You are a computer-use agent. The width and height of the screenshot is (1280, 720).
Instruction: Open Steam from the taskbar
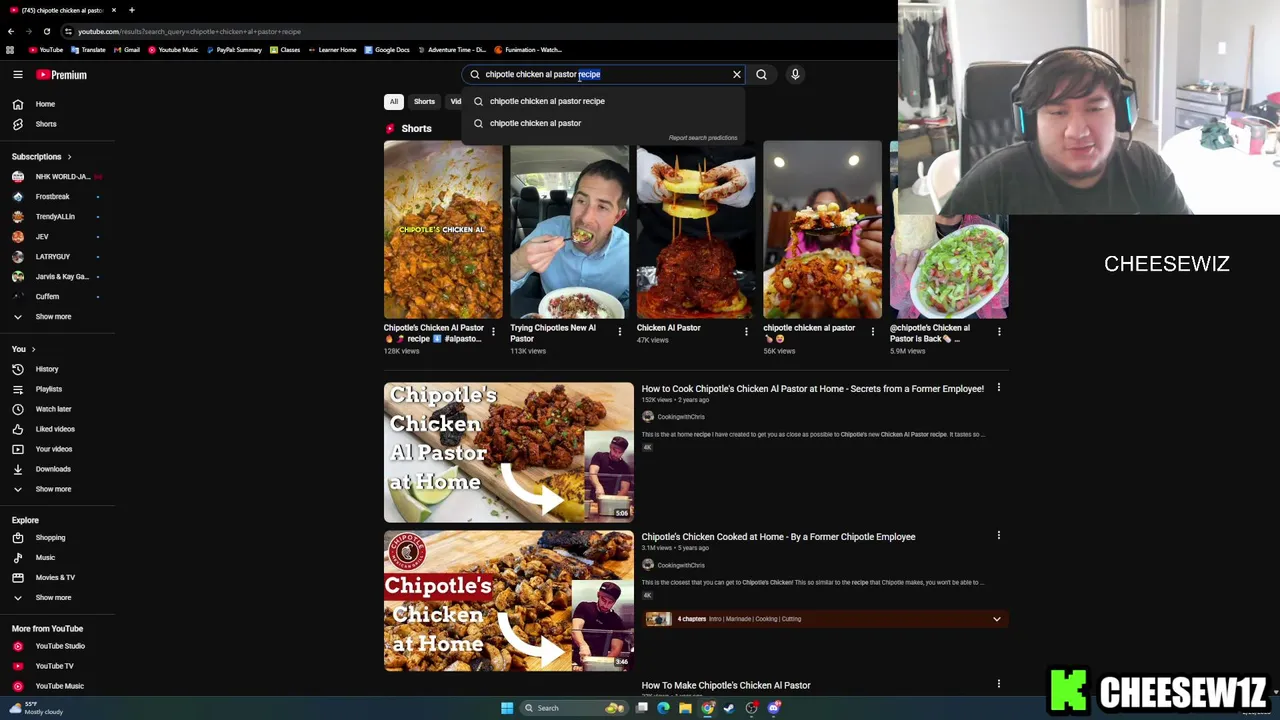tap(729, 708)
